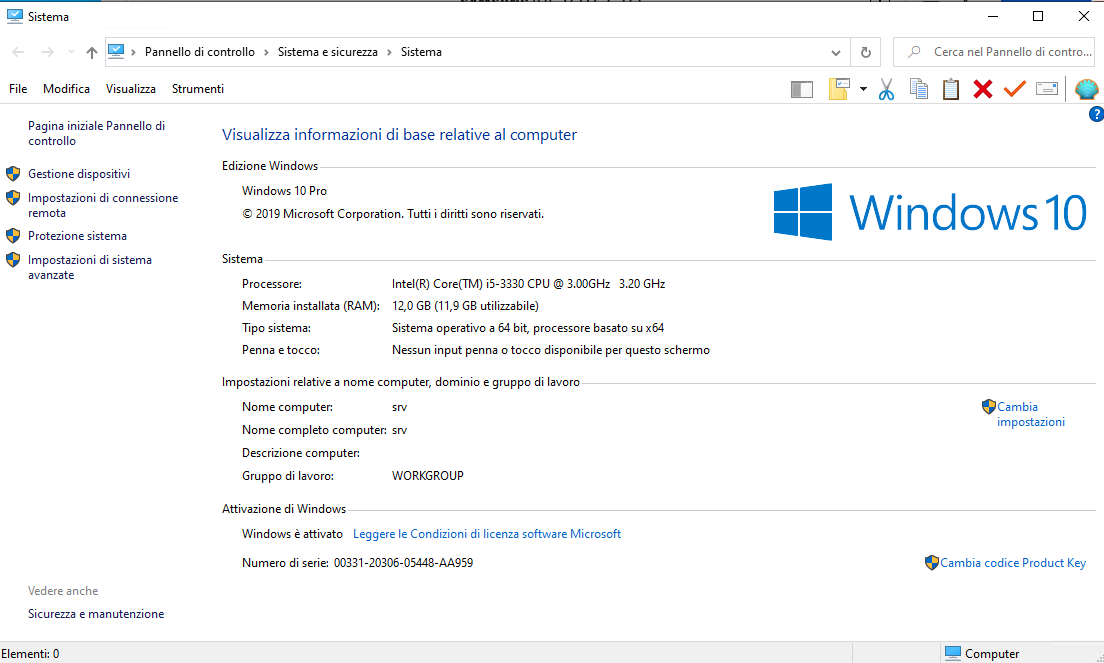Viewport: 1104px width, 663px height.
Task: Open the File menu
Action: coord(18,89)
